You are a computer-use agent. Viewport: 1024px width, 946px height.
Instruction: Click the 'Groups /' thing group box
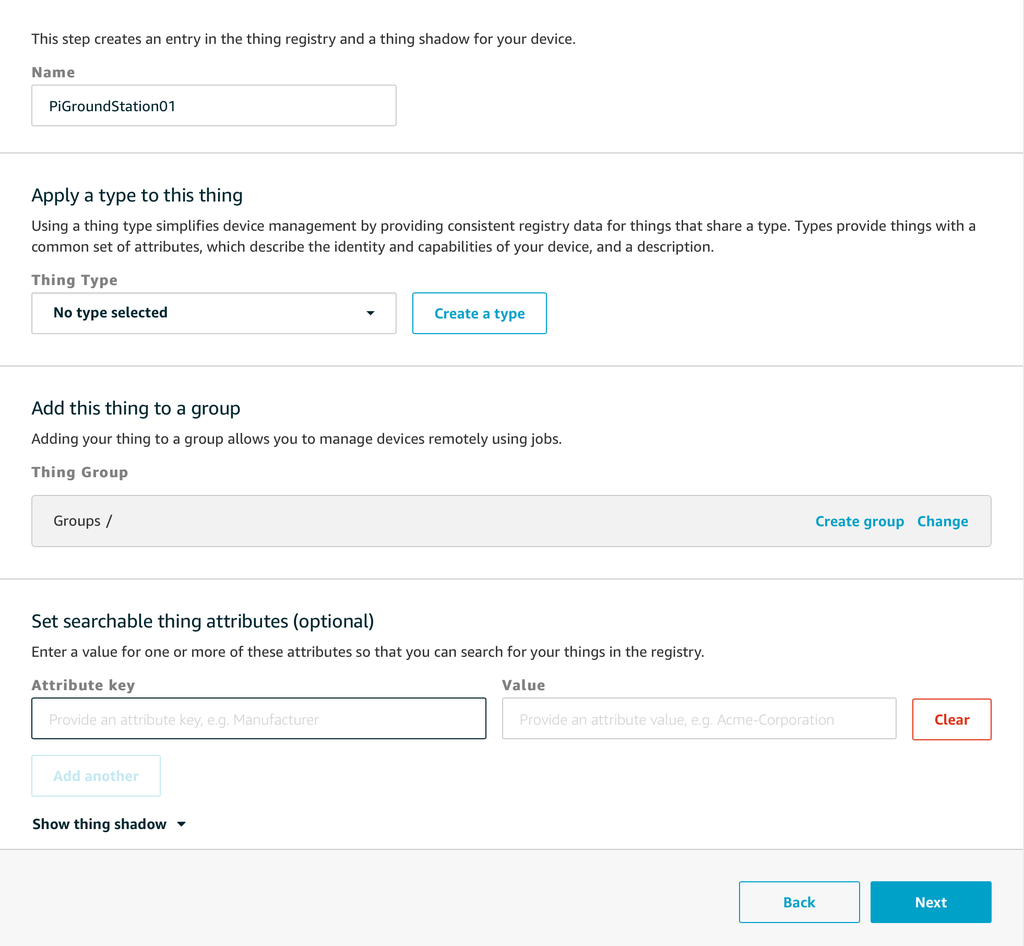tap(400, 521)
